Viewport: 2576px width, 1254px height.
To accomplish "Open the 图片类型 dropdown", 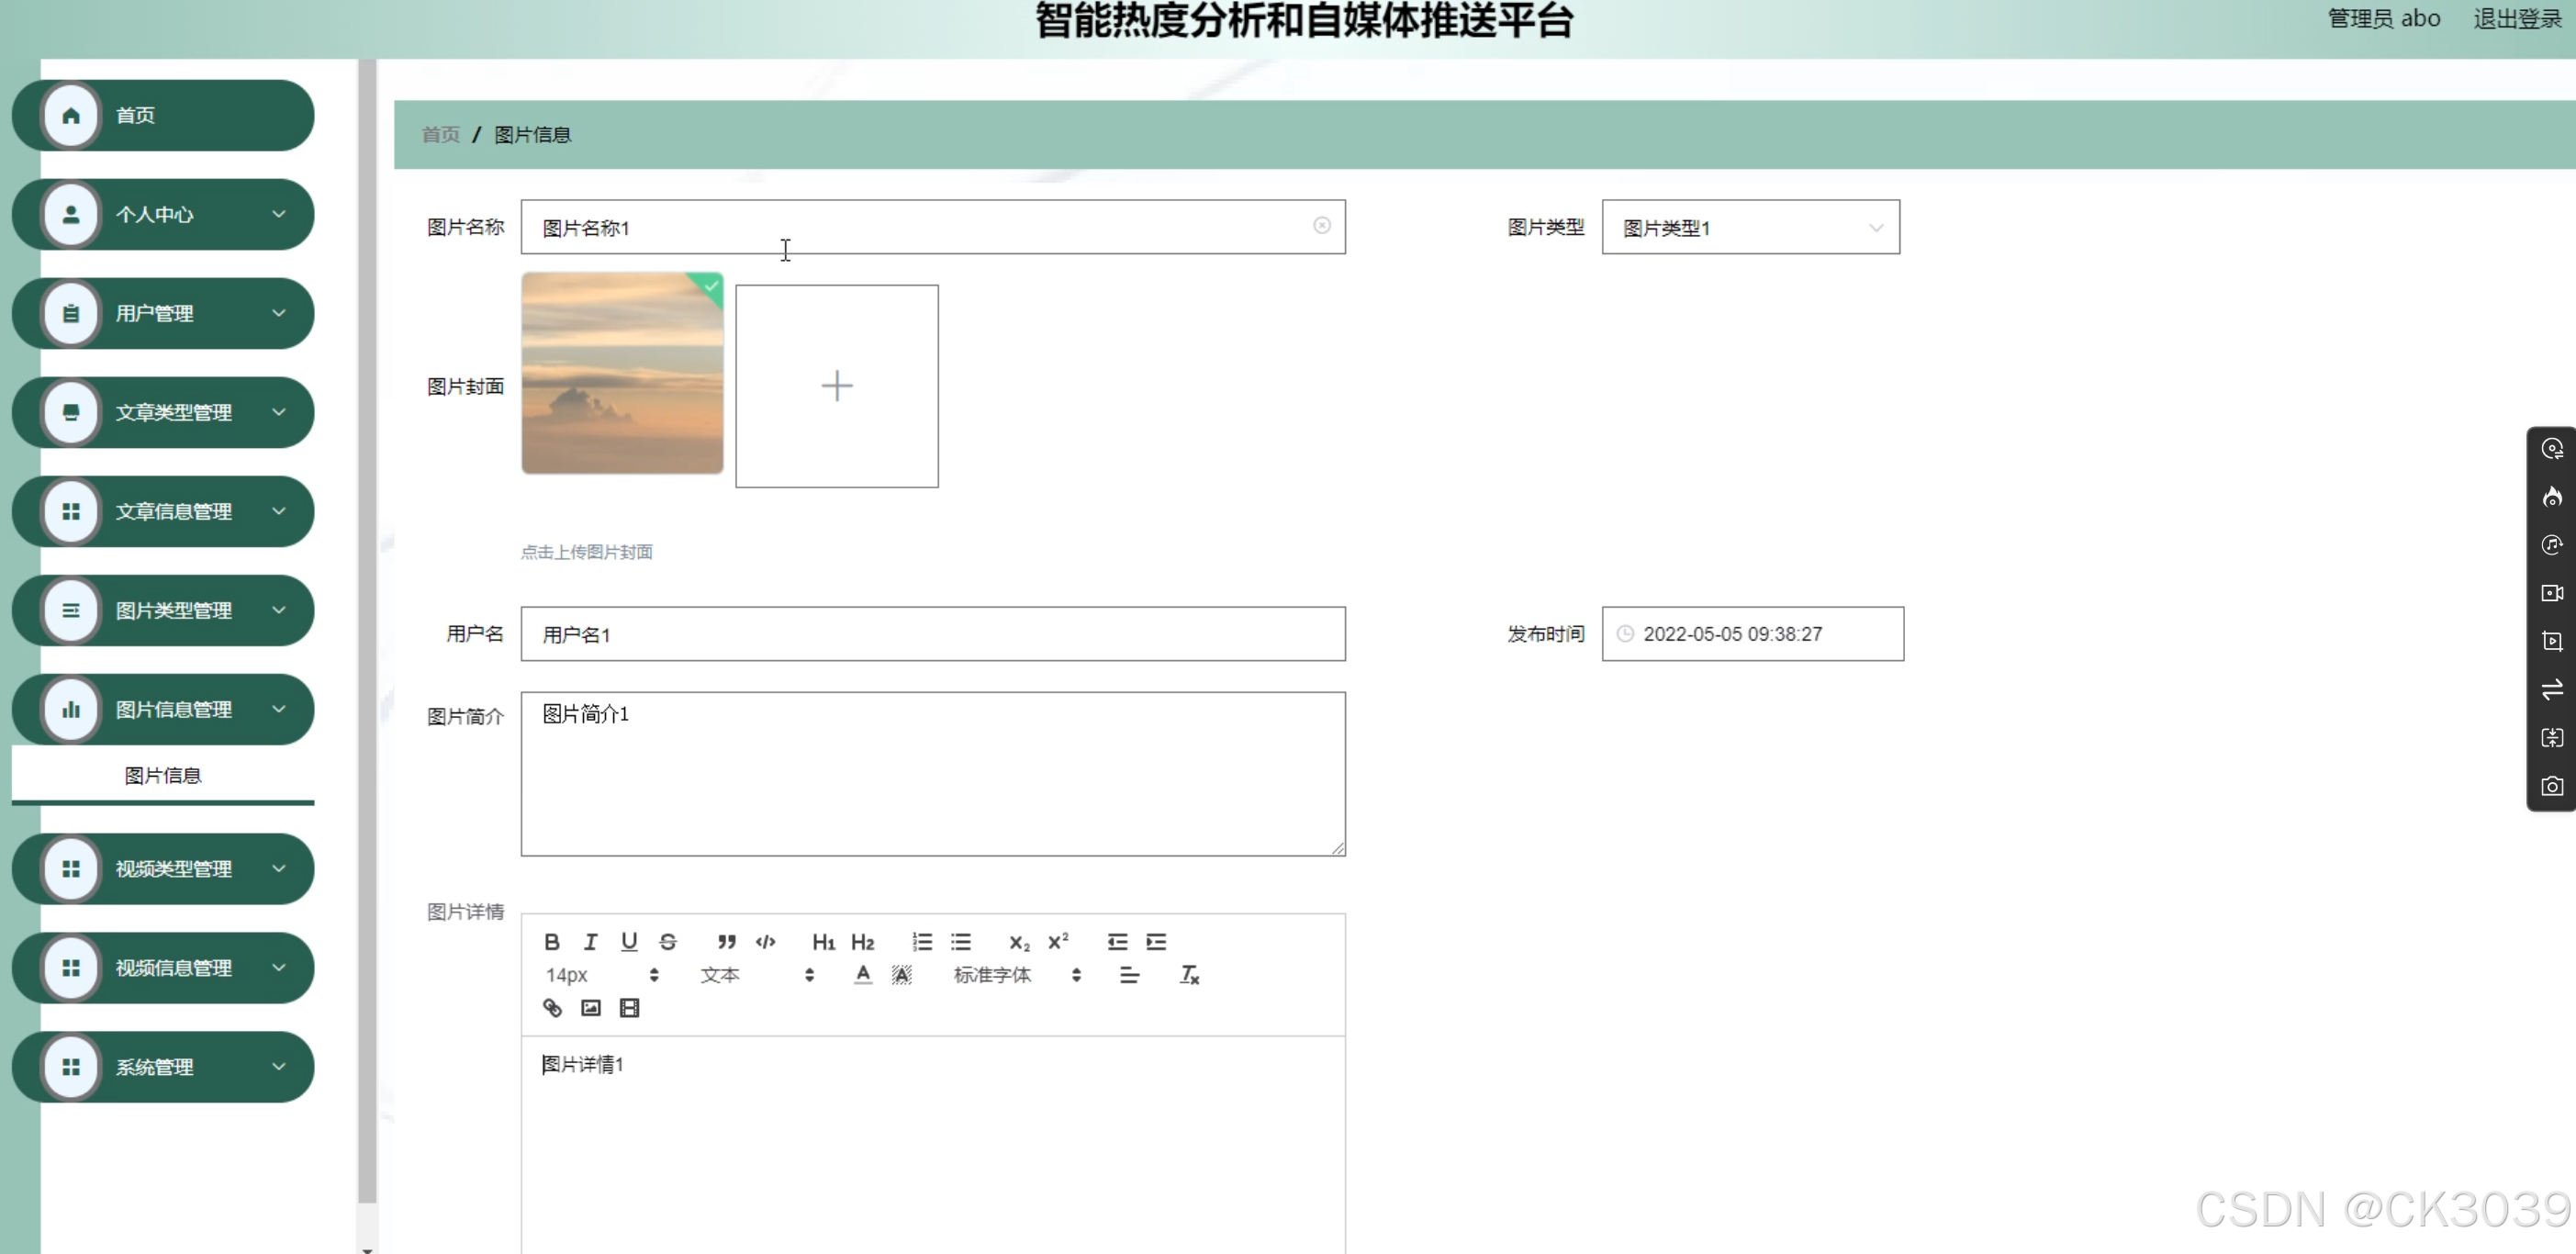I will [1752, 227].
